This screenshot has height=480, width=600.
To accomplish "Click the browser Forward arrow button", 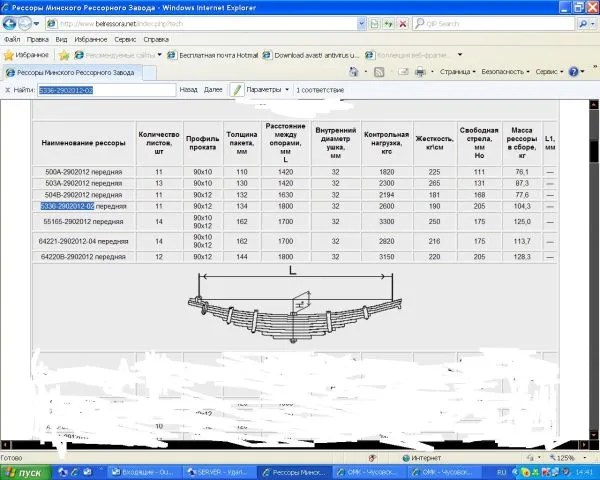I will pyautogui.click(x=25, y=24).
